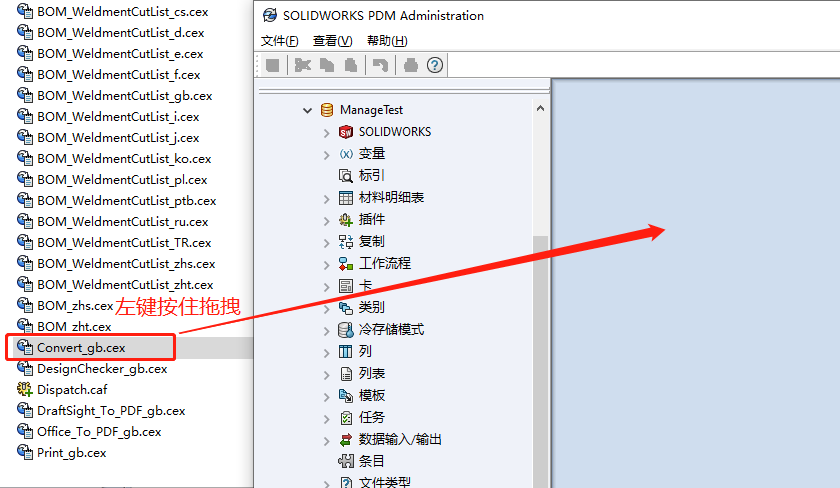
Task: Expand the 复制 tree node
Action: pyautogui.click(x=327, y=242)
